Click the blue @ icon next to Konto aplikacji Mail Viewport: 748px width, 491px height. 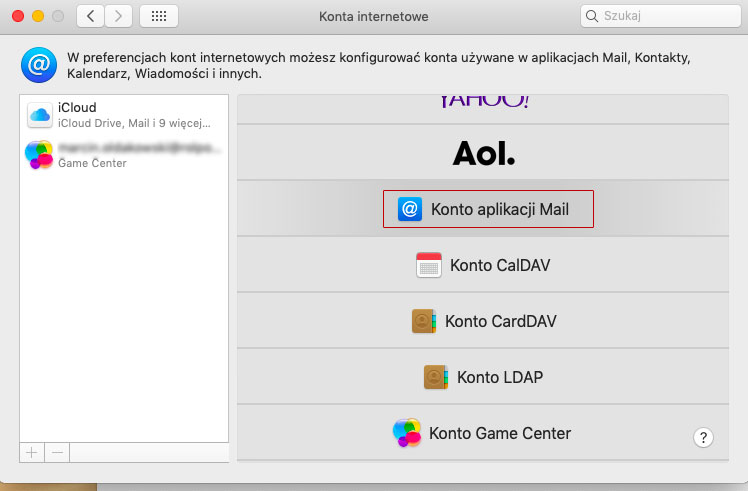(410, 209)
